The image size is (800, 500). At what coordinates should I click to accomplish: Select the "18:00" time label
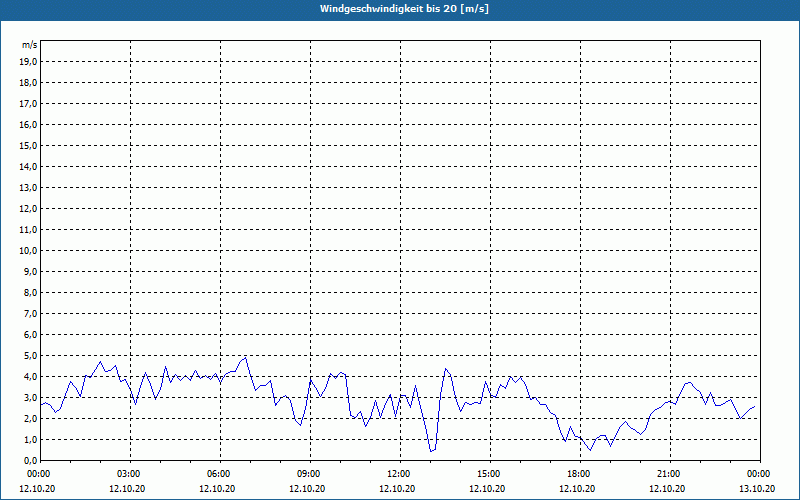point(580,474)
